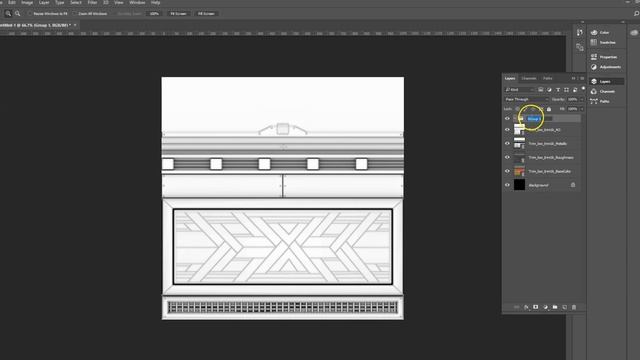Open the Adjustments panel icon
Screen dimensions: 640x360
click(x=594, y=67)
